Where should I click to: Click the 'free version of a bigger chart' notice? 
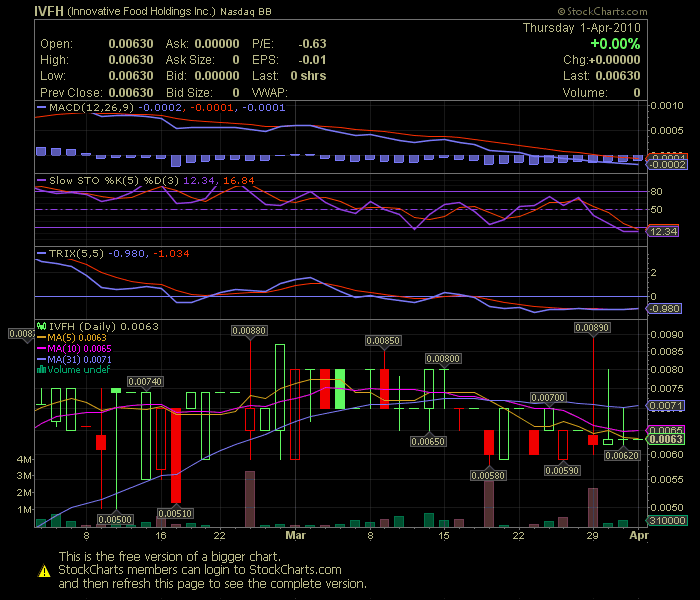coord(170,557)
